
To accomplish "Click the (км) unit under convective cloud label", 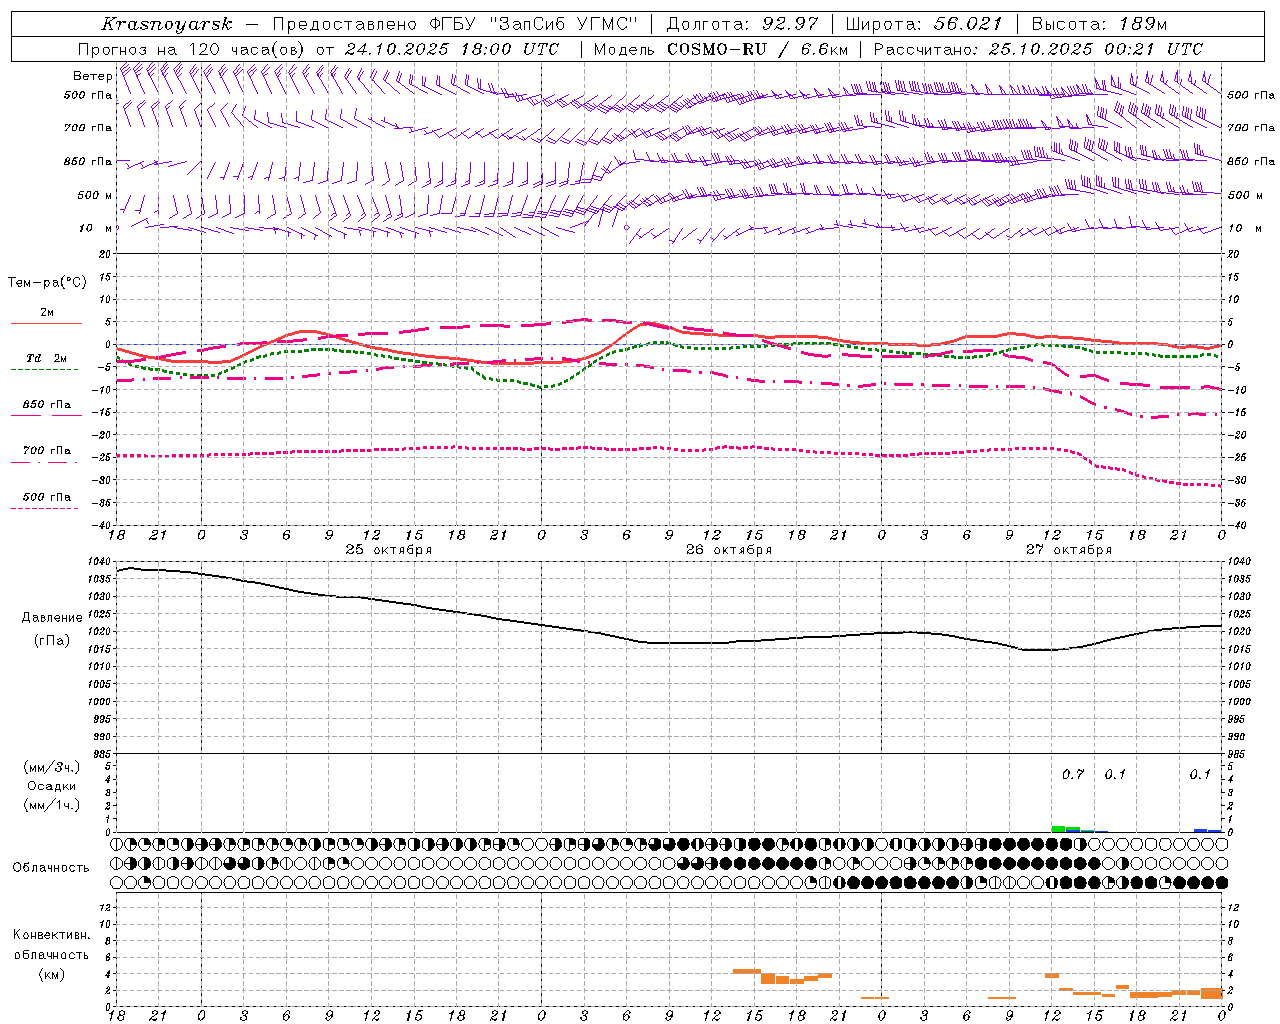I will 51,974.
